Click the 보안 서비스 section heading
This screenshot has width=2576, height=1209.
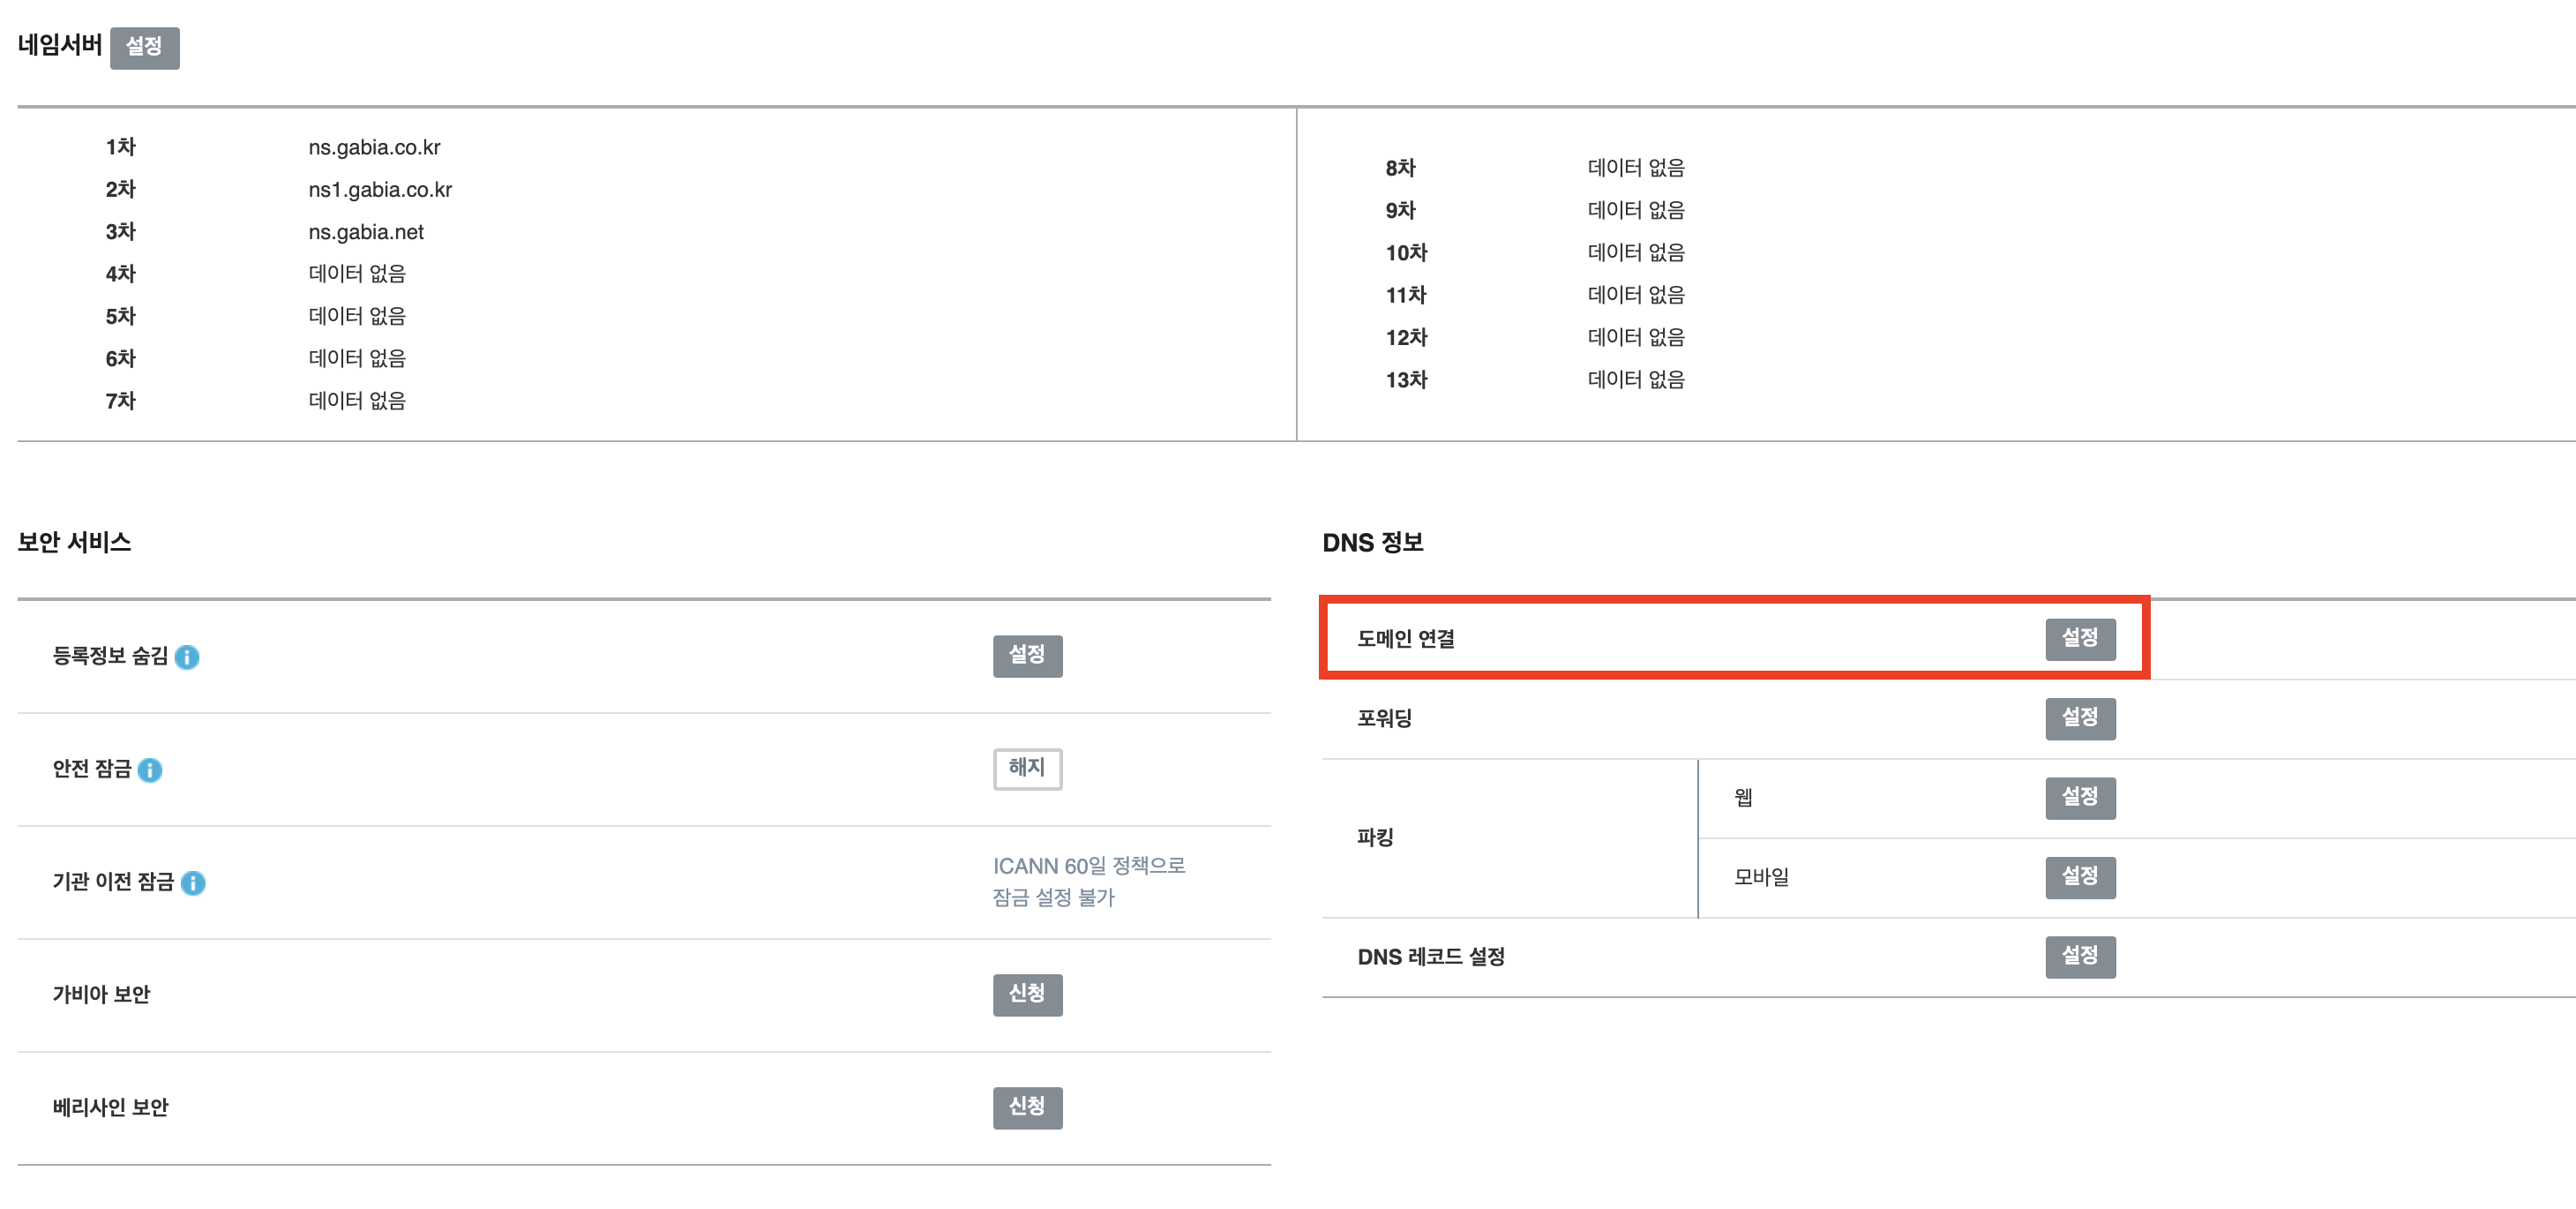[74, 542]
